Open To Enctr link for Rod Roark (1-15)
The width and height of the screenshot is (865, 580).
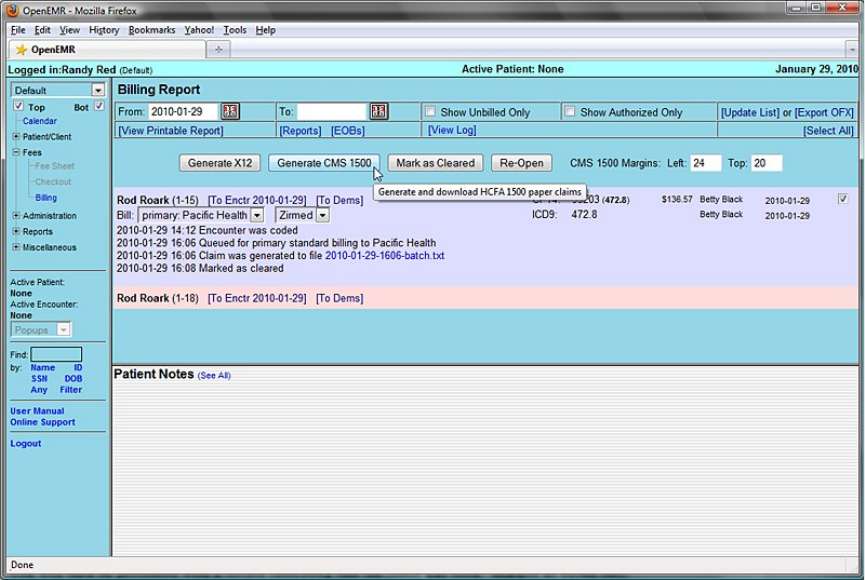click(x=257, y=200)
